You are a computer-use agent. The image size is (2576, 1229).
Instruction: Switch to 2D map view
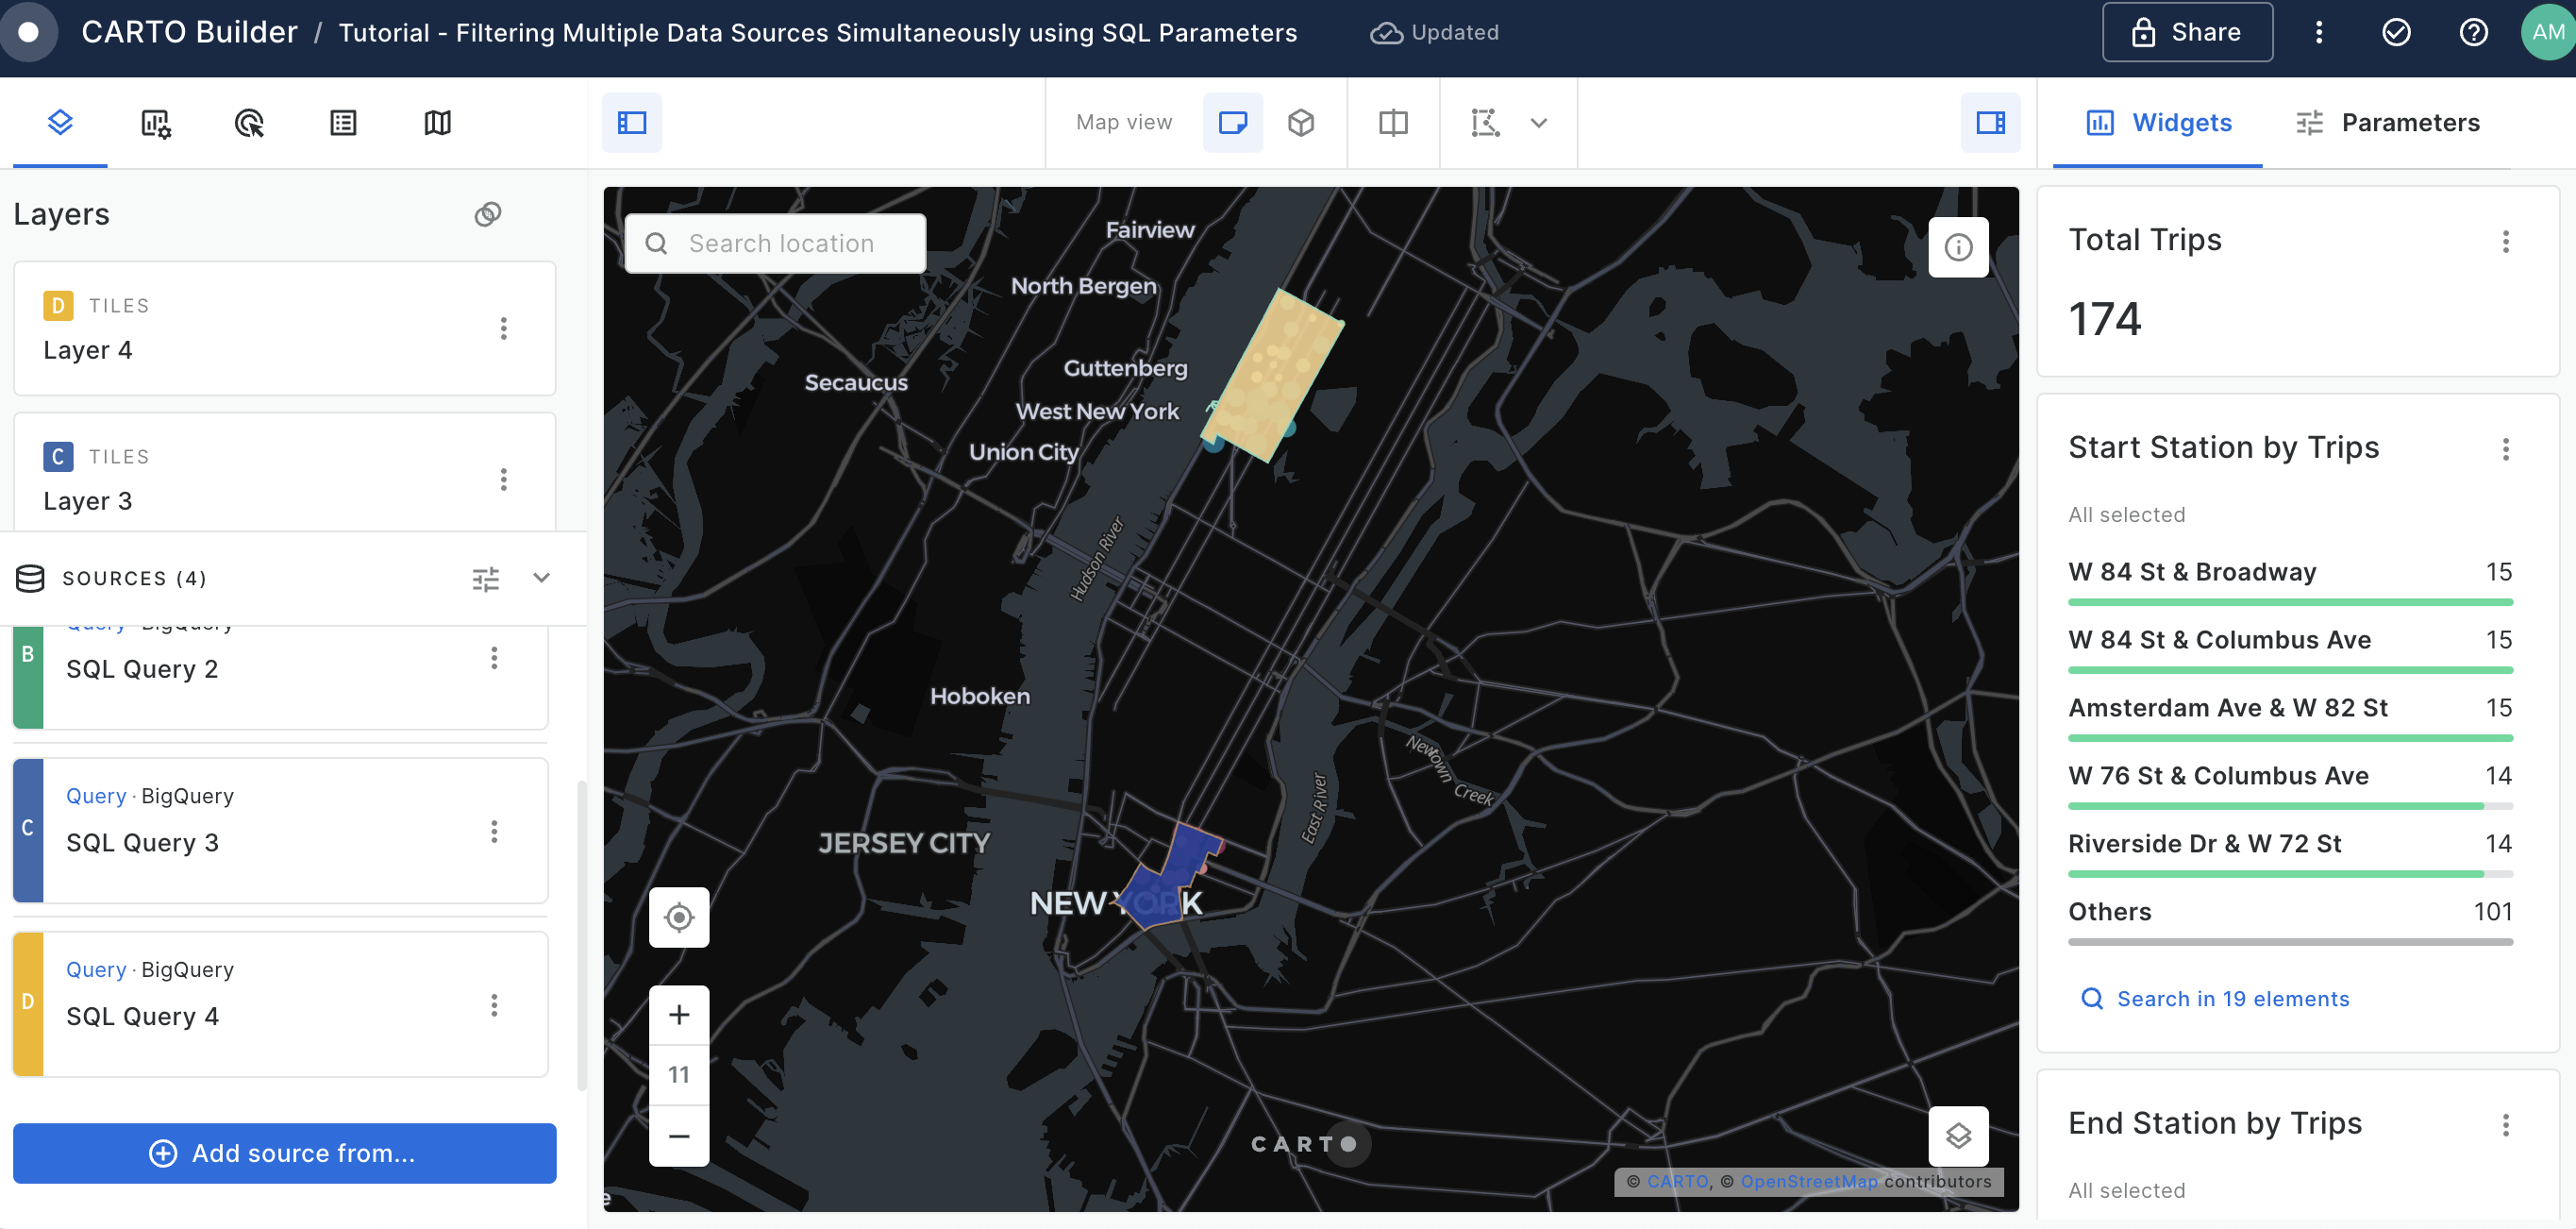click(x=1232, y=123)
